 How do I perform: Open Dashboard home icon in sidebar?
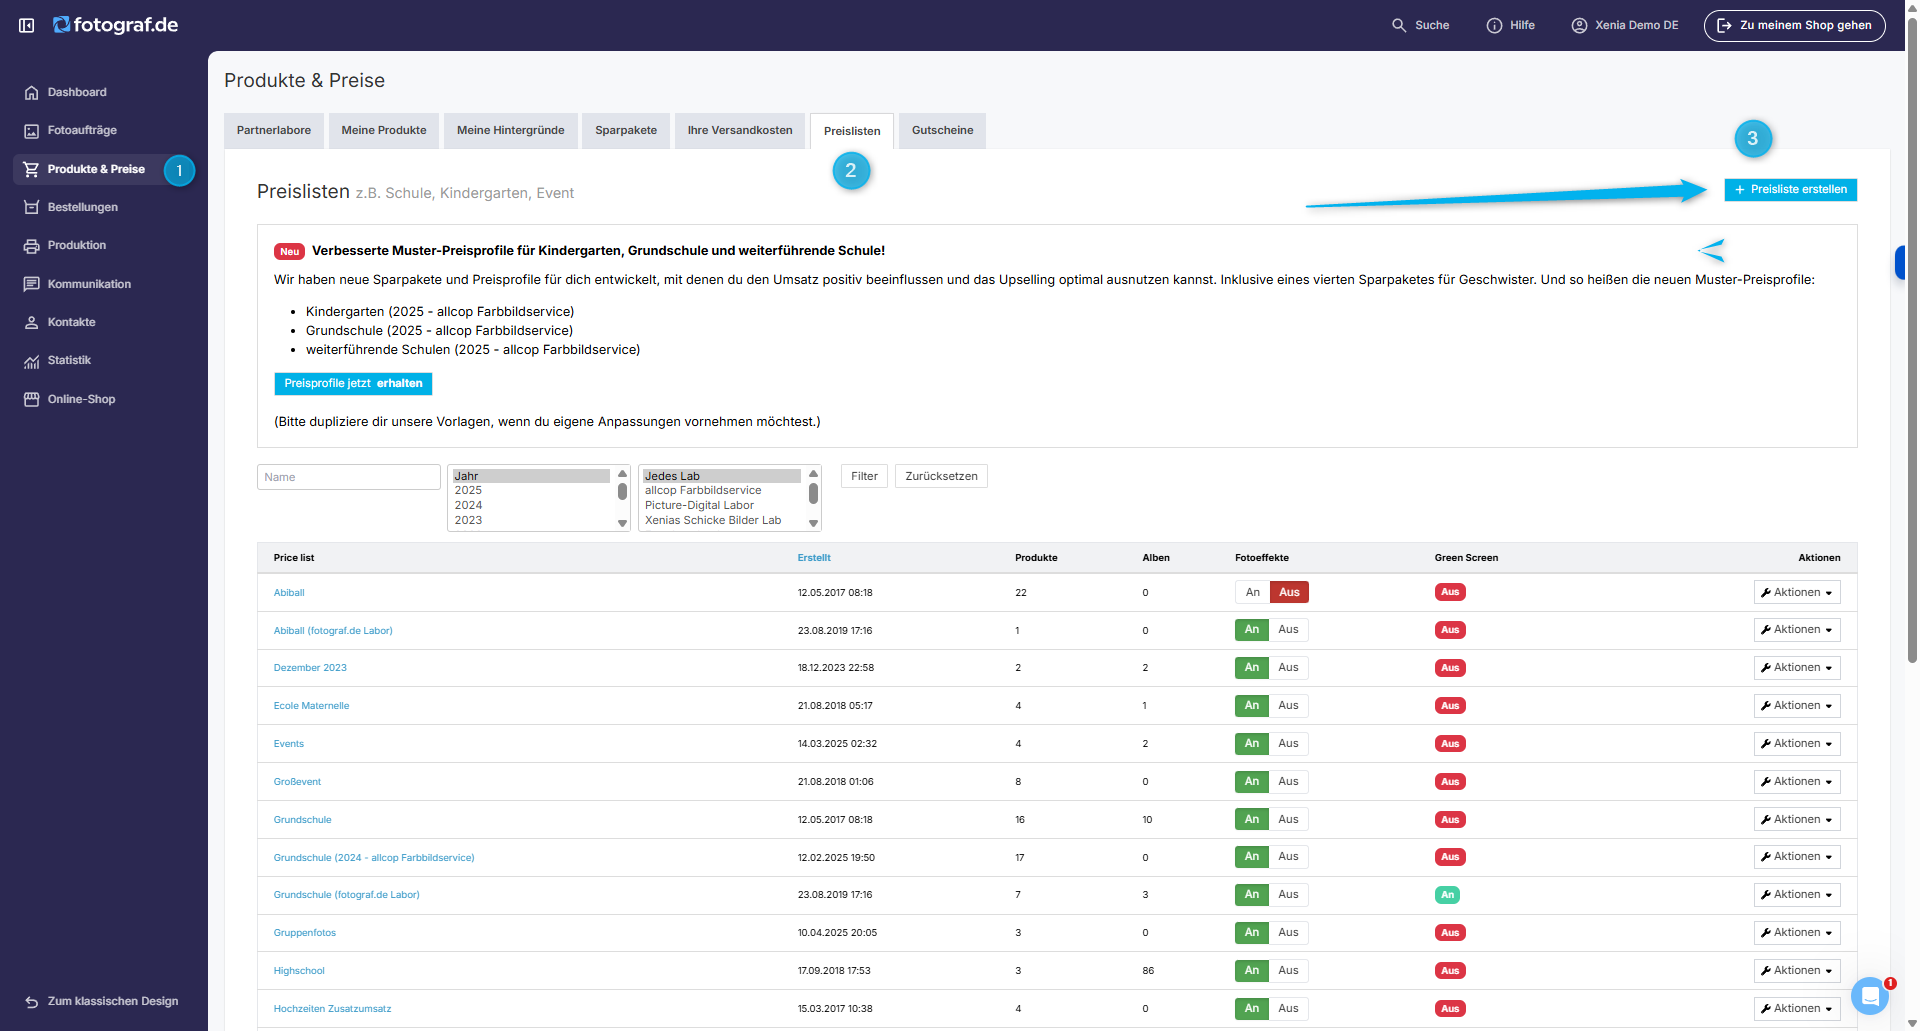pyautogui.click(x=31, y=92)
